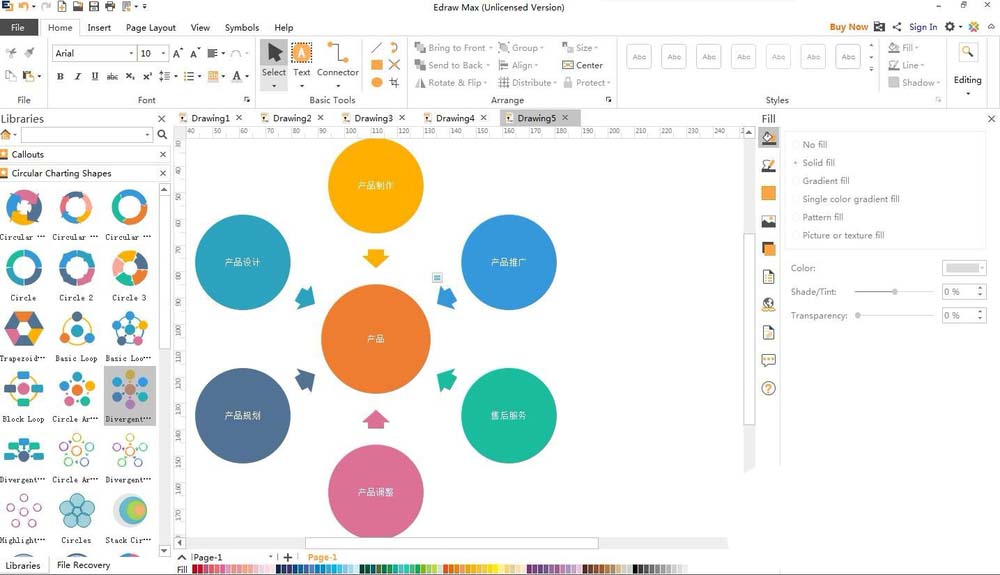The image size is (1000, 575).
Task: Select the Text tool
Action: (x=301, y=60)
